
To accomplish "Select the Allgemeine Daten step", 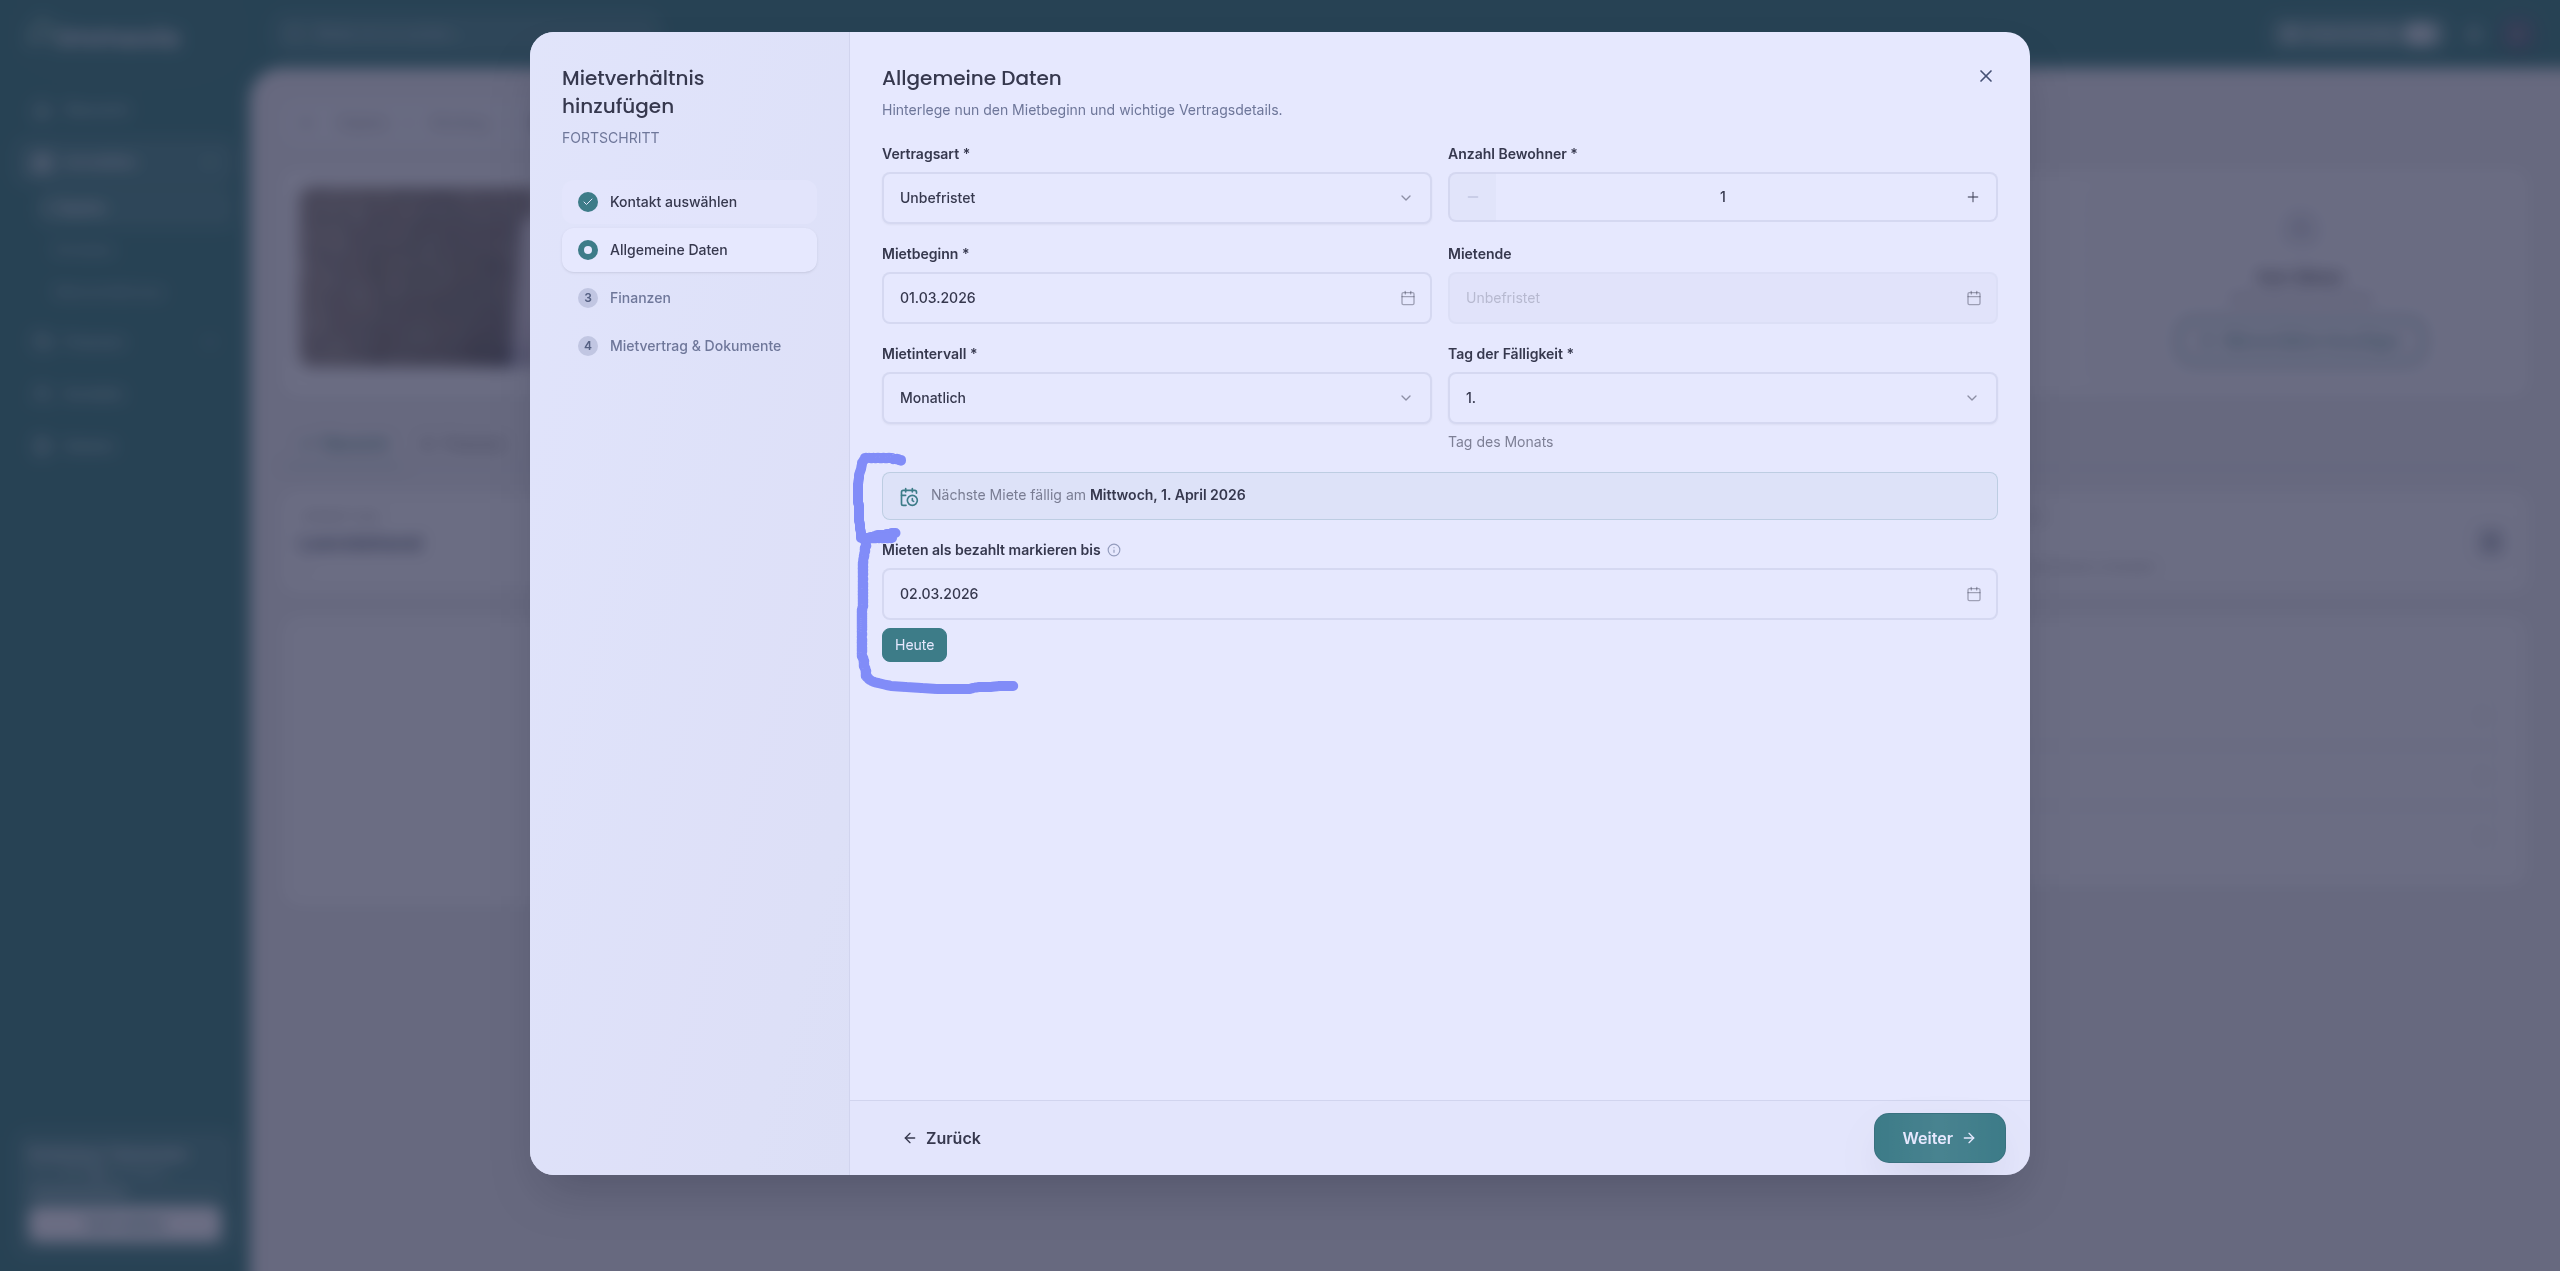I will click(668, 250).
